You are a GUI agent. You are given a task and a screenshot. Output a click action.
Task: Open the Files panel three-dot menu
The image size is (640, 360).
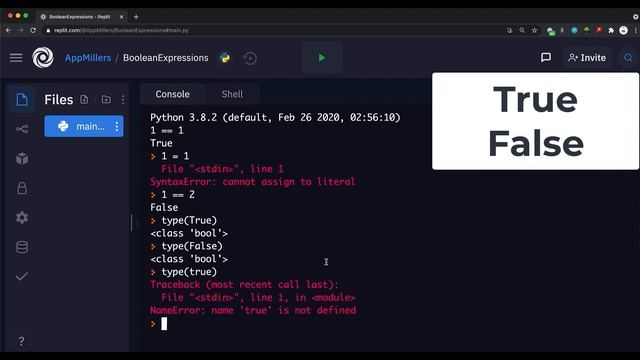[123, 99]
